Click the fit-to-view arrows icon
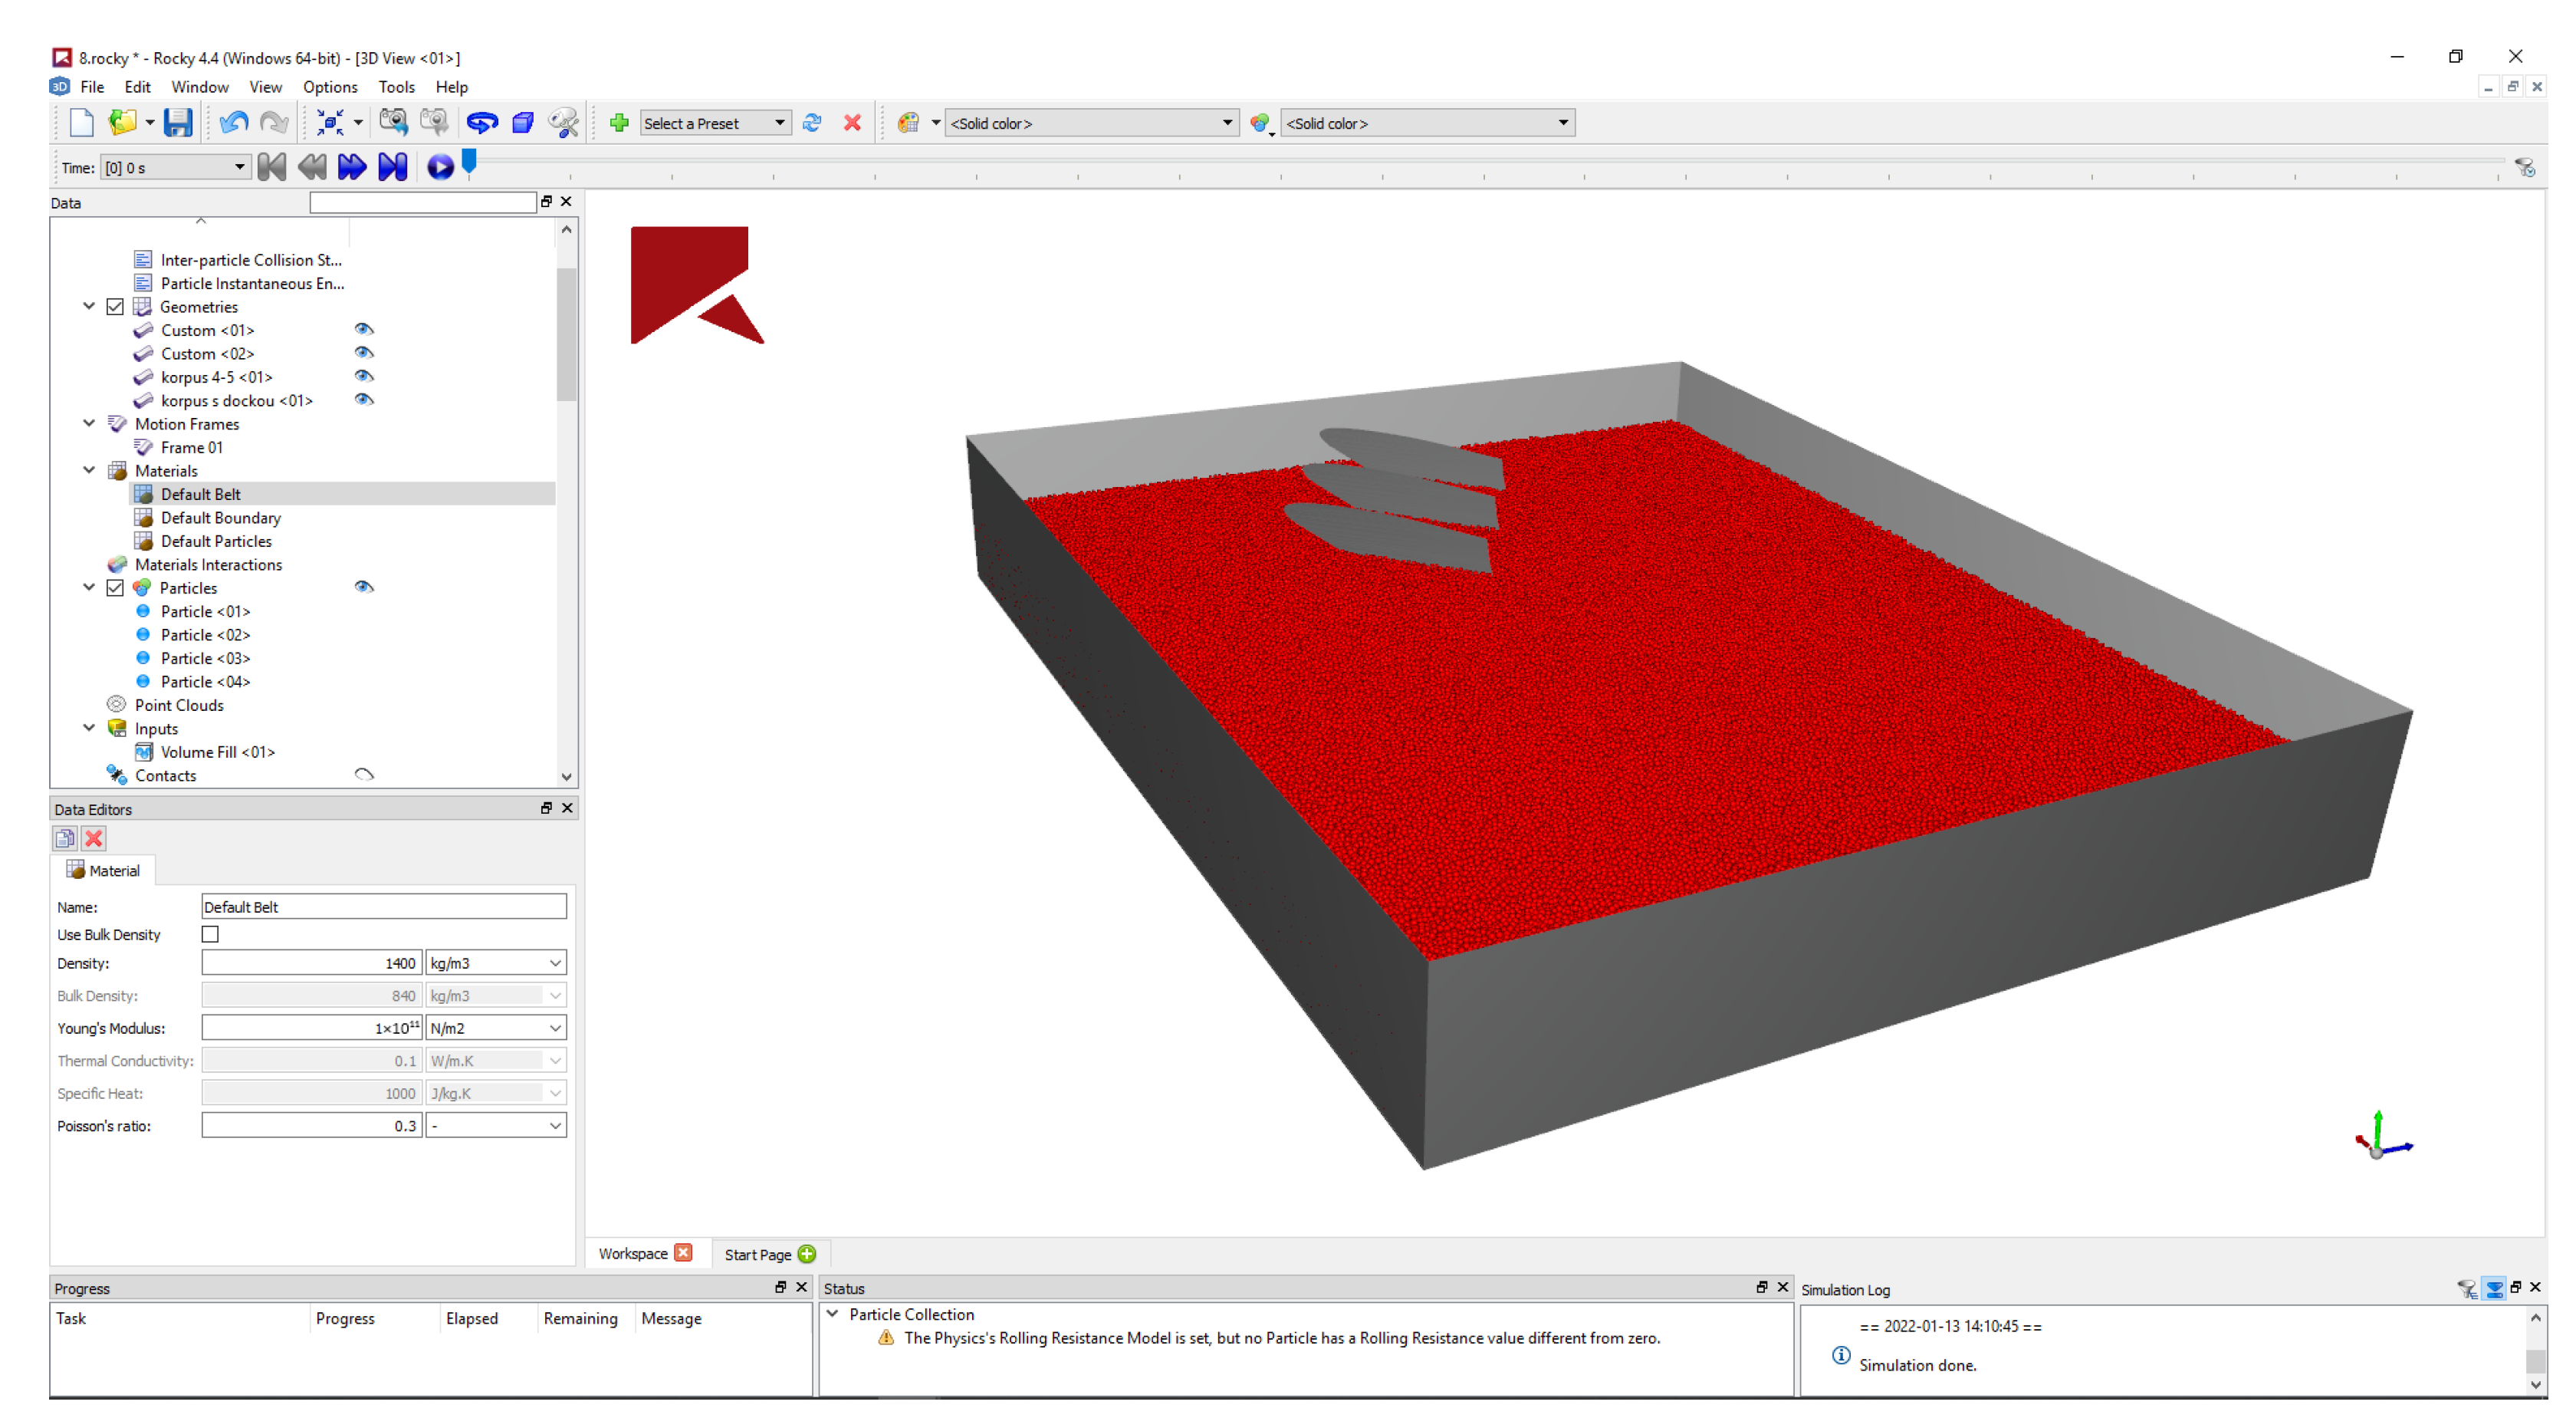The width and height of the screenshot is (2576, 1428). [330, 123]
